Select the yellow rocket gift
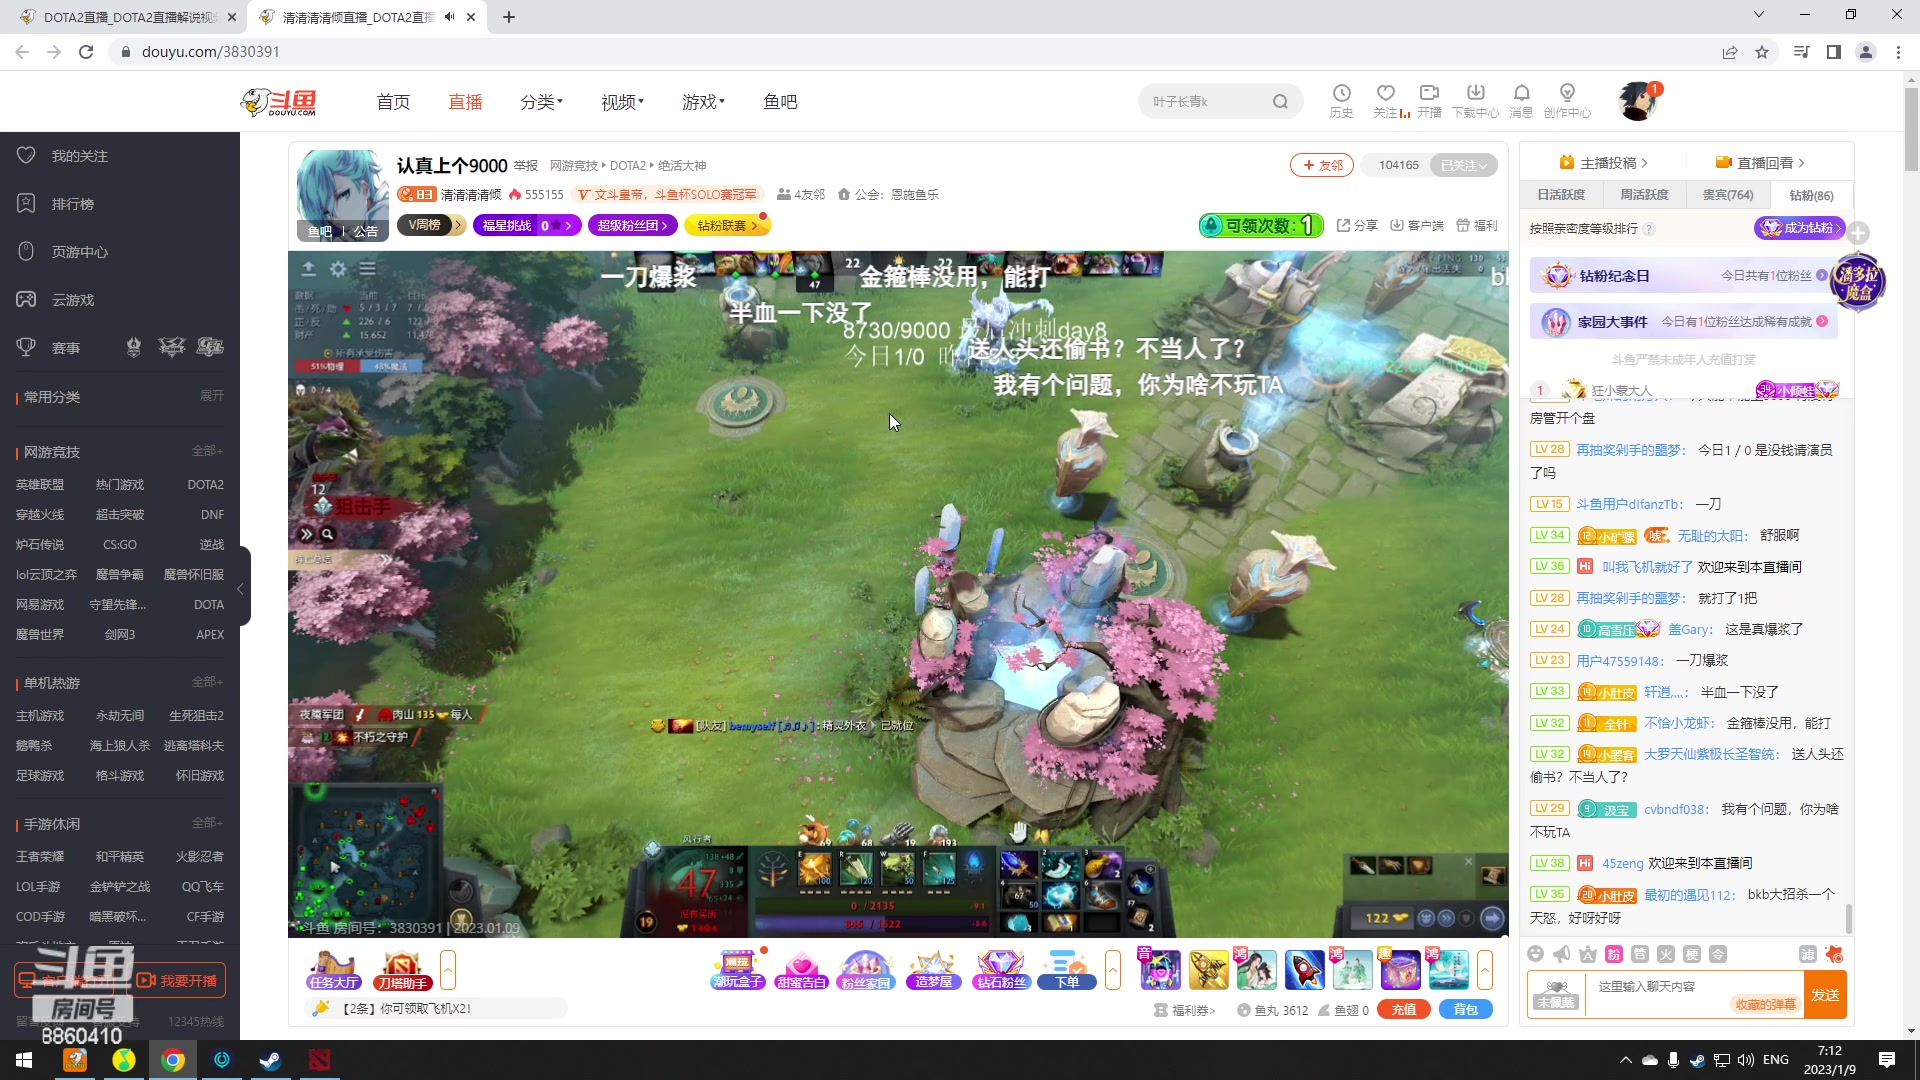Screen dimensions: 1920x1080 click(x=1208, y=970)
